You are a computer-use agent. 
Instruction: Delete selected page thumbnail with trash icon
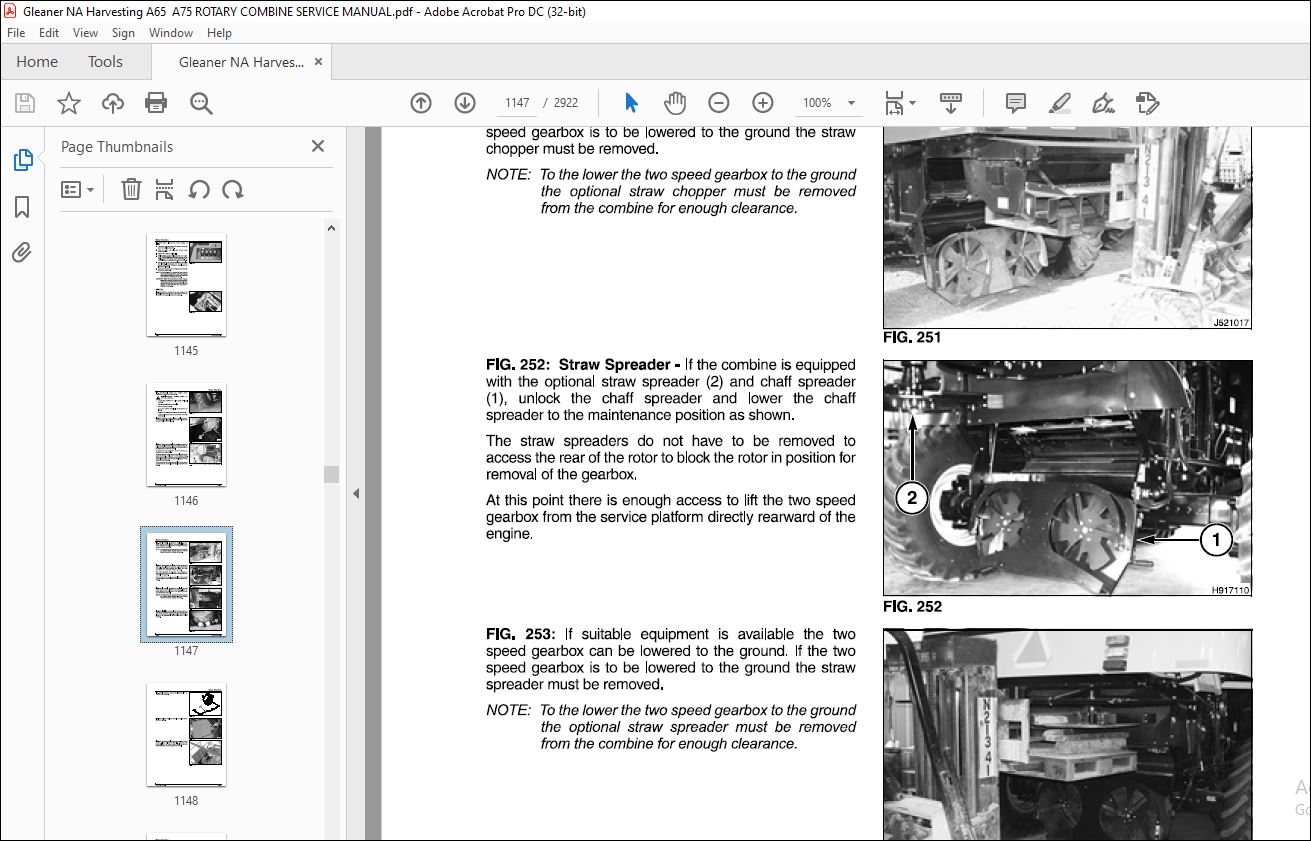coord(131,189)
